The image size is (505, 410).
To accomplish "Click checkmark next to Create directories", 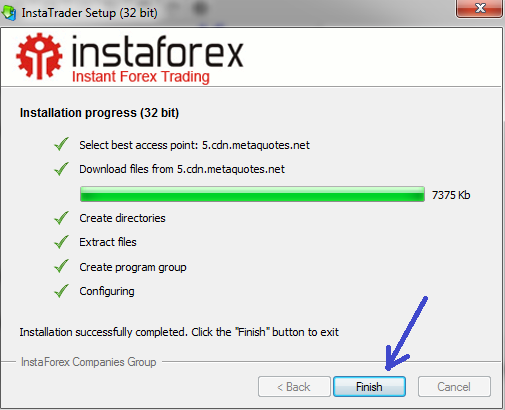I will click(x=61, y=218).
